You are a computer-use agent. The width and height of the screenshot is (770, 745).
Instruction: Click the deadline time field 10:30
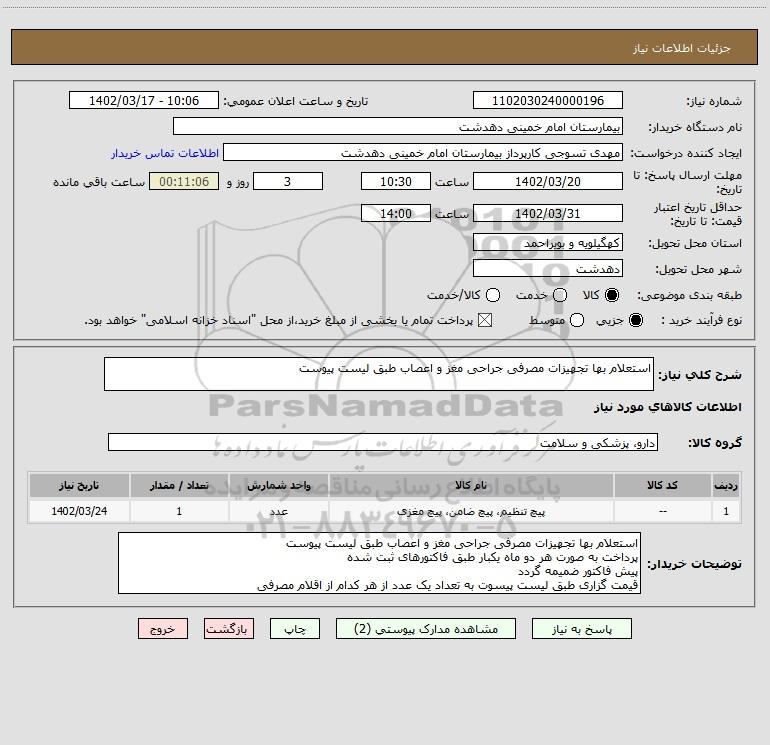[396, 181]
